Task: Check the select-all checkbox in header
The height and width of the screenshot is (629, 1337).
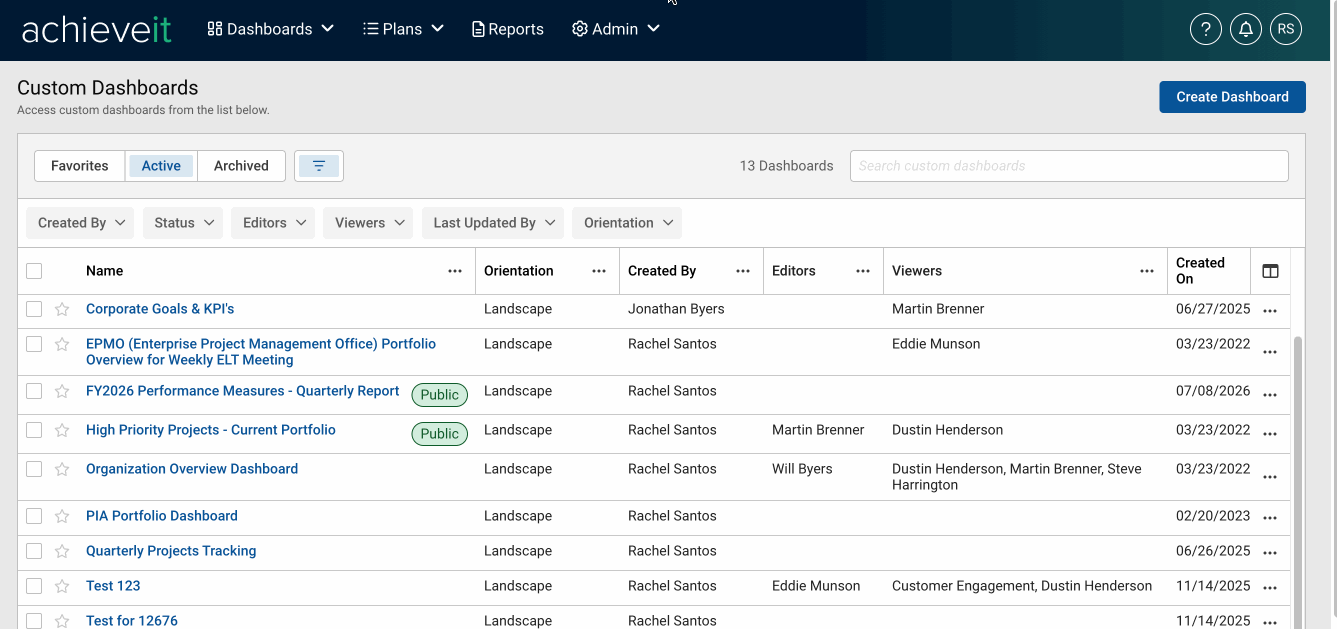Action: pyautogui.click(x=34, y=271)
